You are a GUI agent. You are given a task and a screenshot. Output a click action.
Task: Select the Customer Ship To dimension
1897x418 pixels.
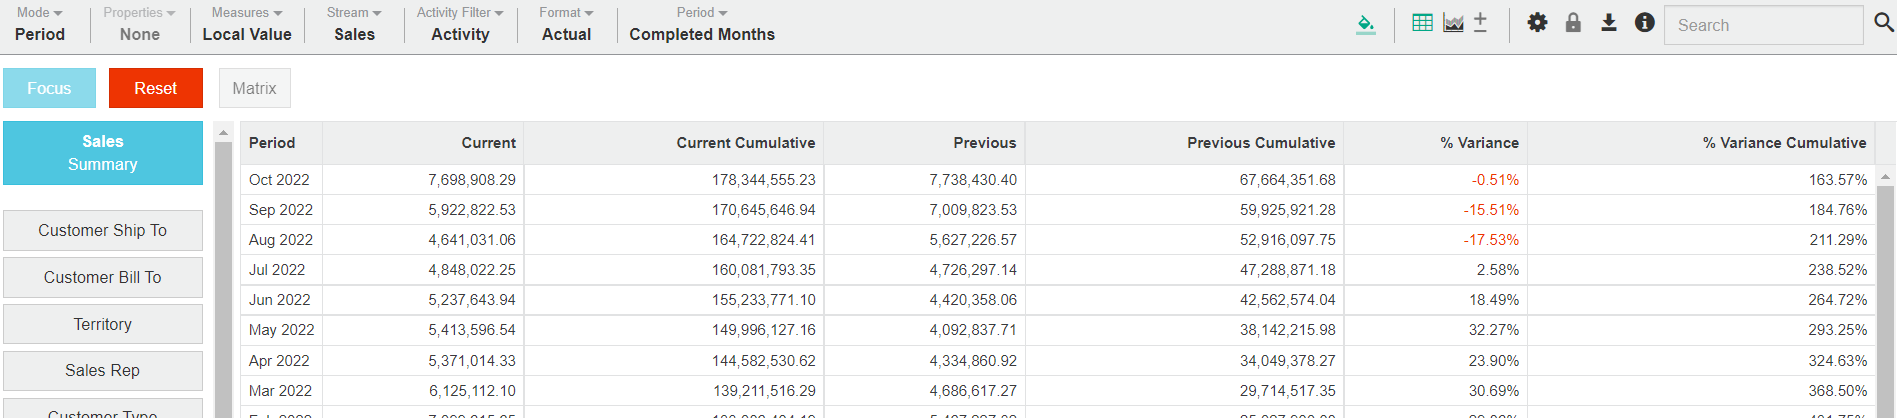pos(103,230)
